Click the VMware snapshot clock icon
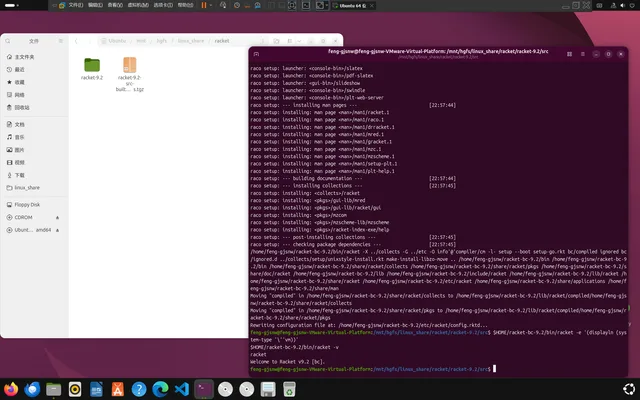The width and height of the screenshot is (640, 400). [x=237, y=5]
